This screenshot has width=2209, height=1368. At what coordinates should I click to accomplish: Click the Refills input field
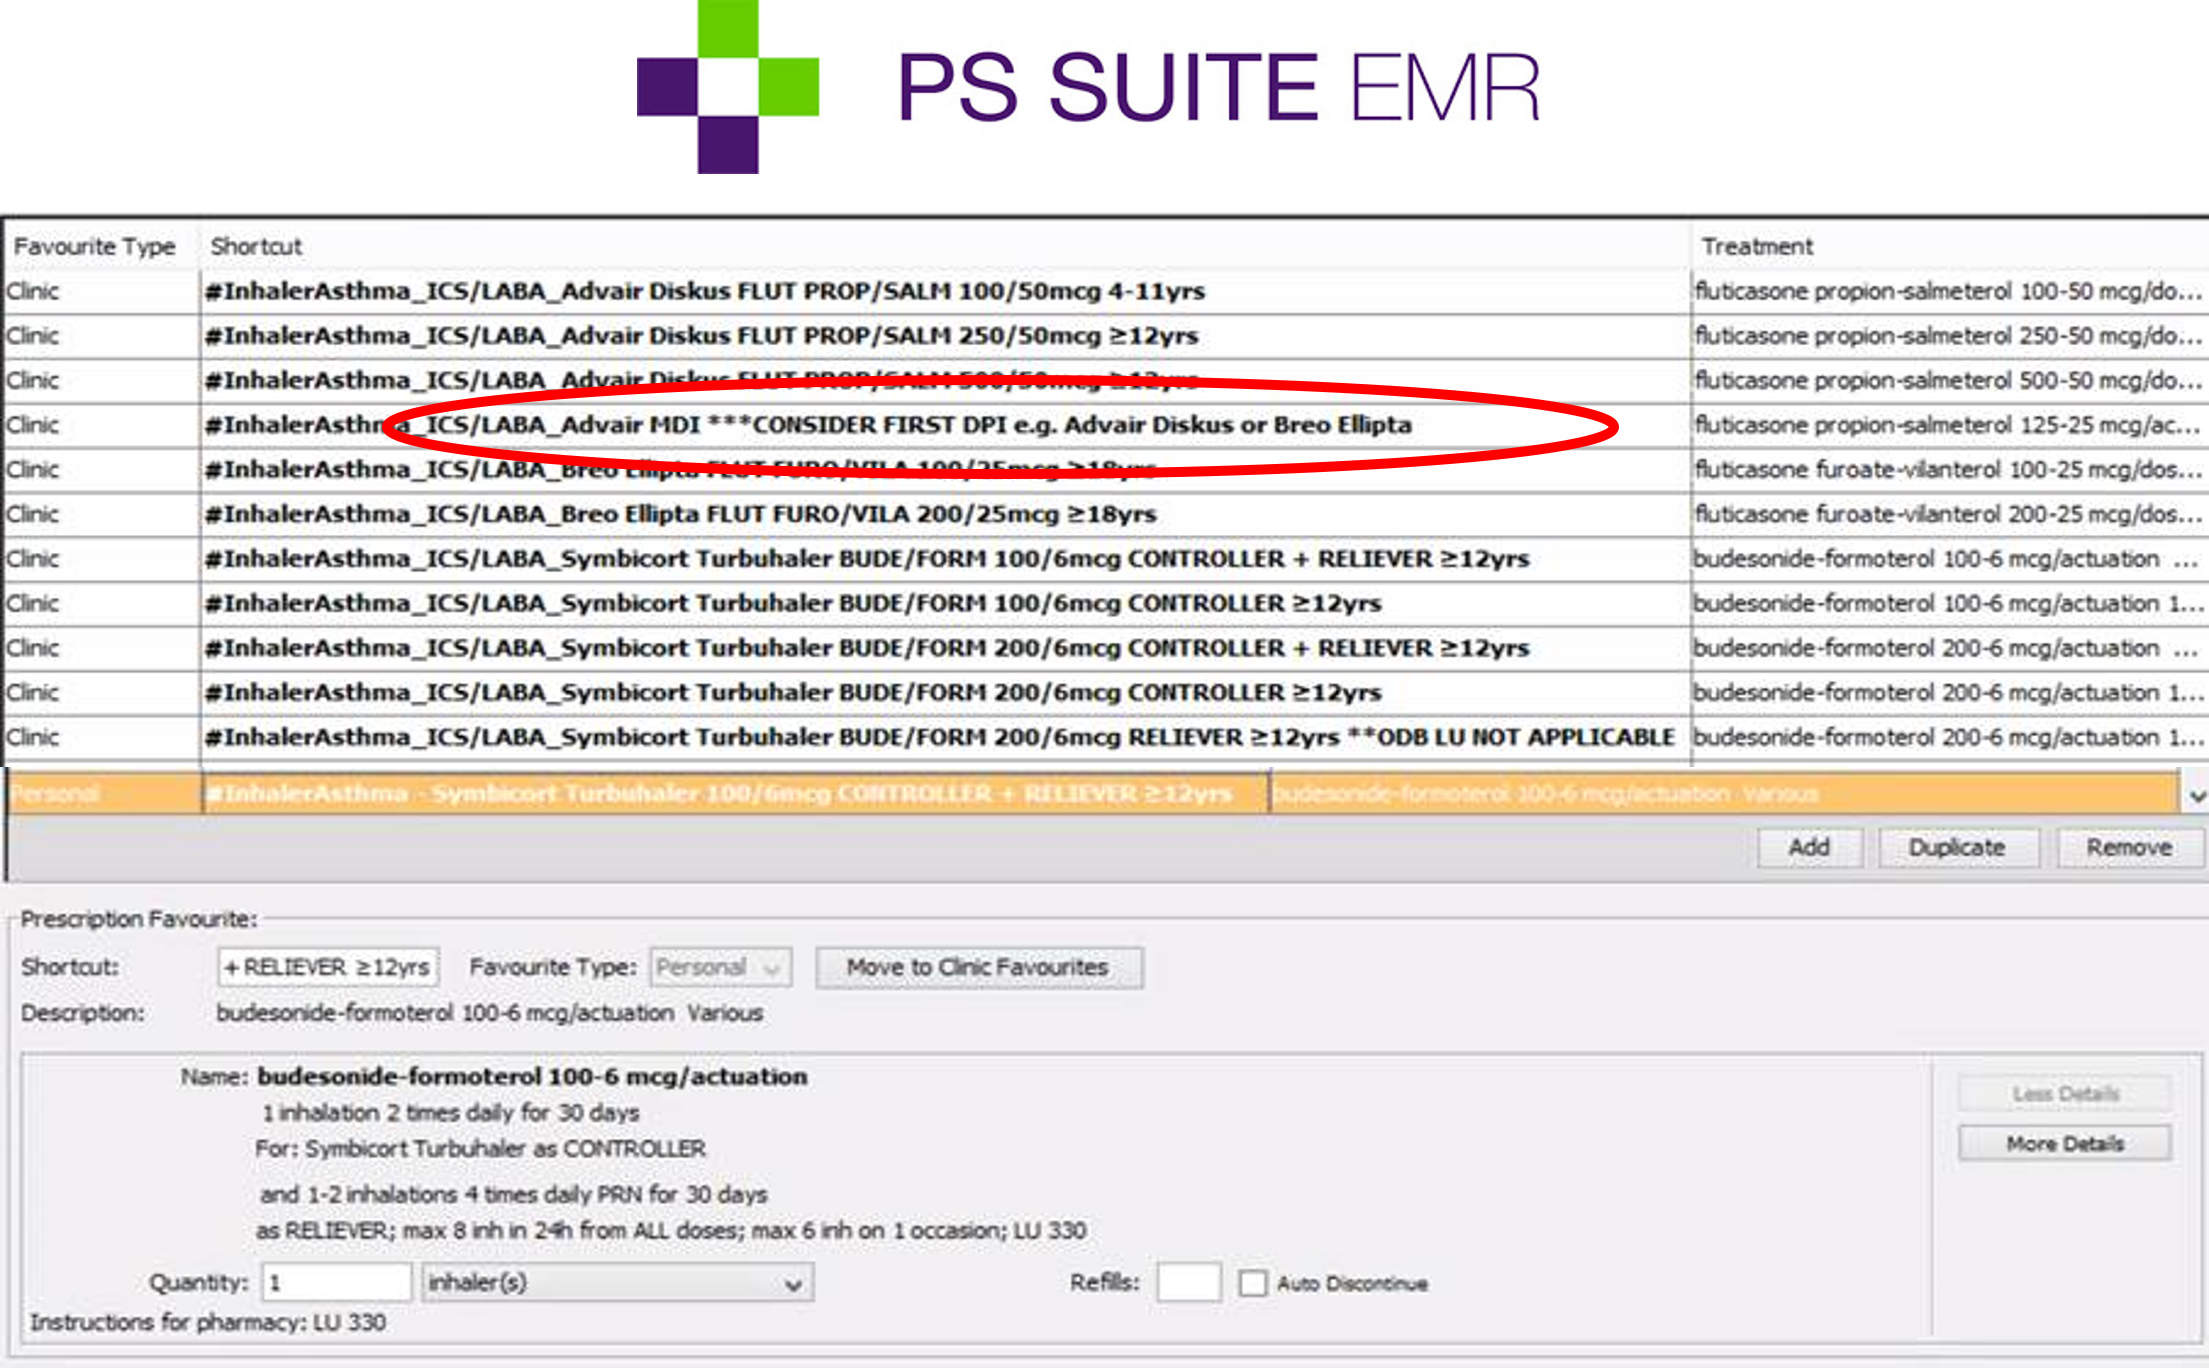1188,1282
